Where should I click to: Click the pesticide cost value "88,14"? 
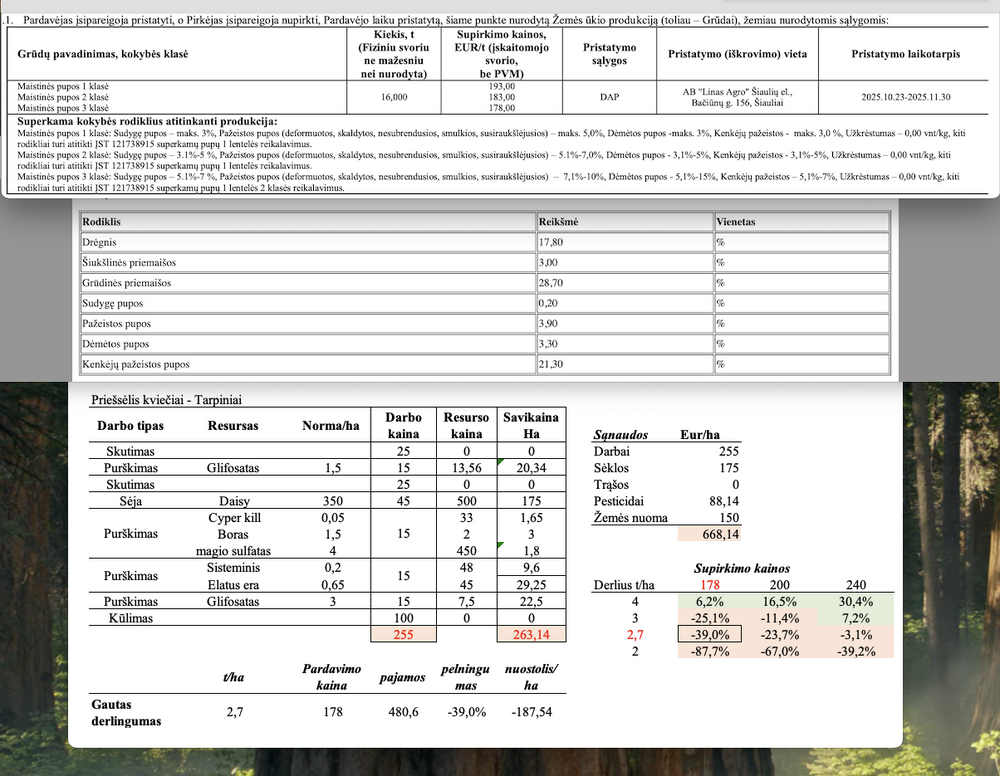(723, 501)
